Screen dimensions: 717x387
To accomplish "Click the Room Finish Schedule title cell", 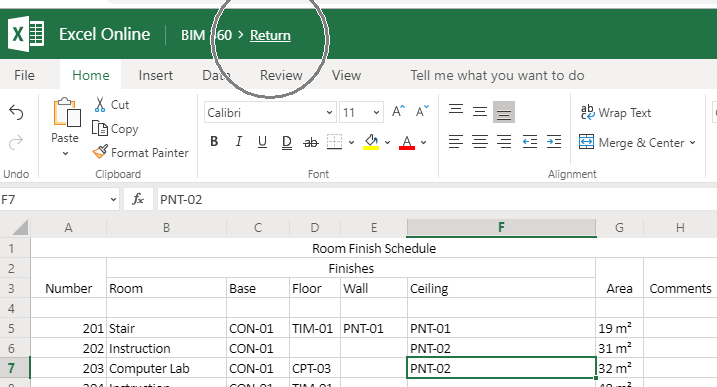I will click(374, 248).
